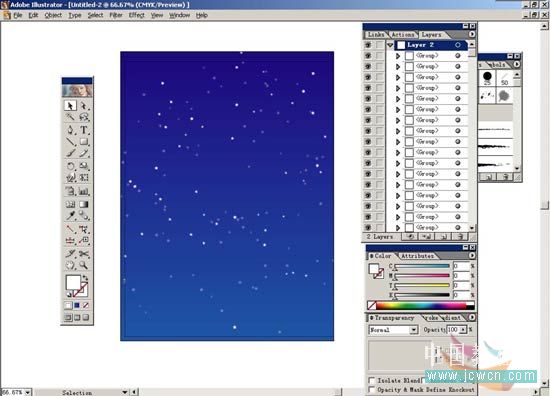Select the Direct Selection (white arrow) tool
Viewport: 550px width, 396px height.
click(x=84, y=105)
